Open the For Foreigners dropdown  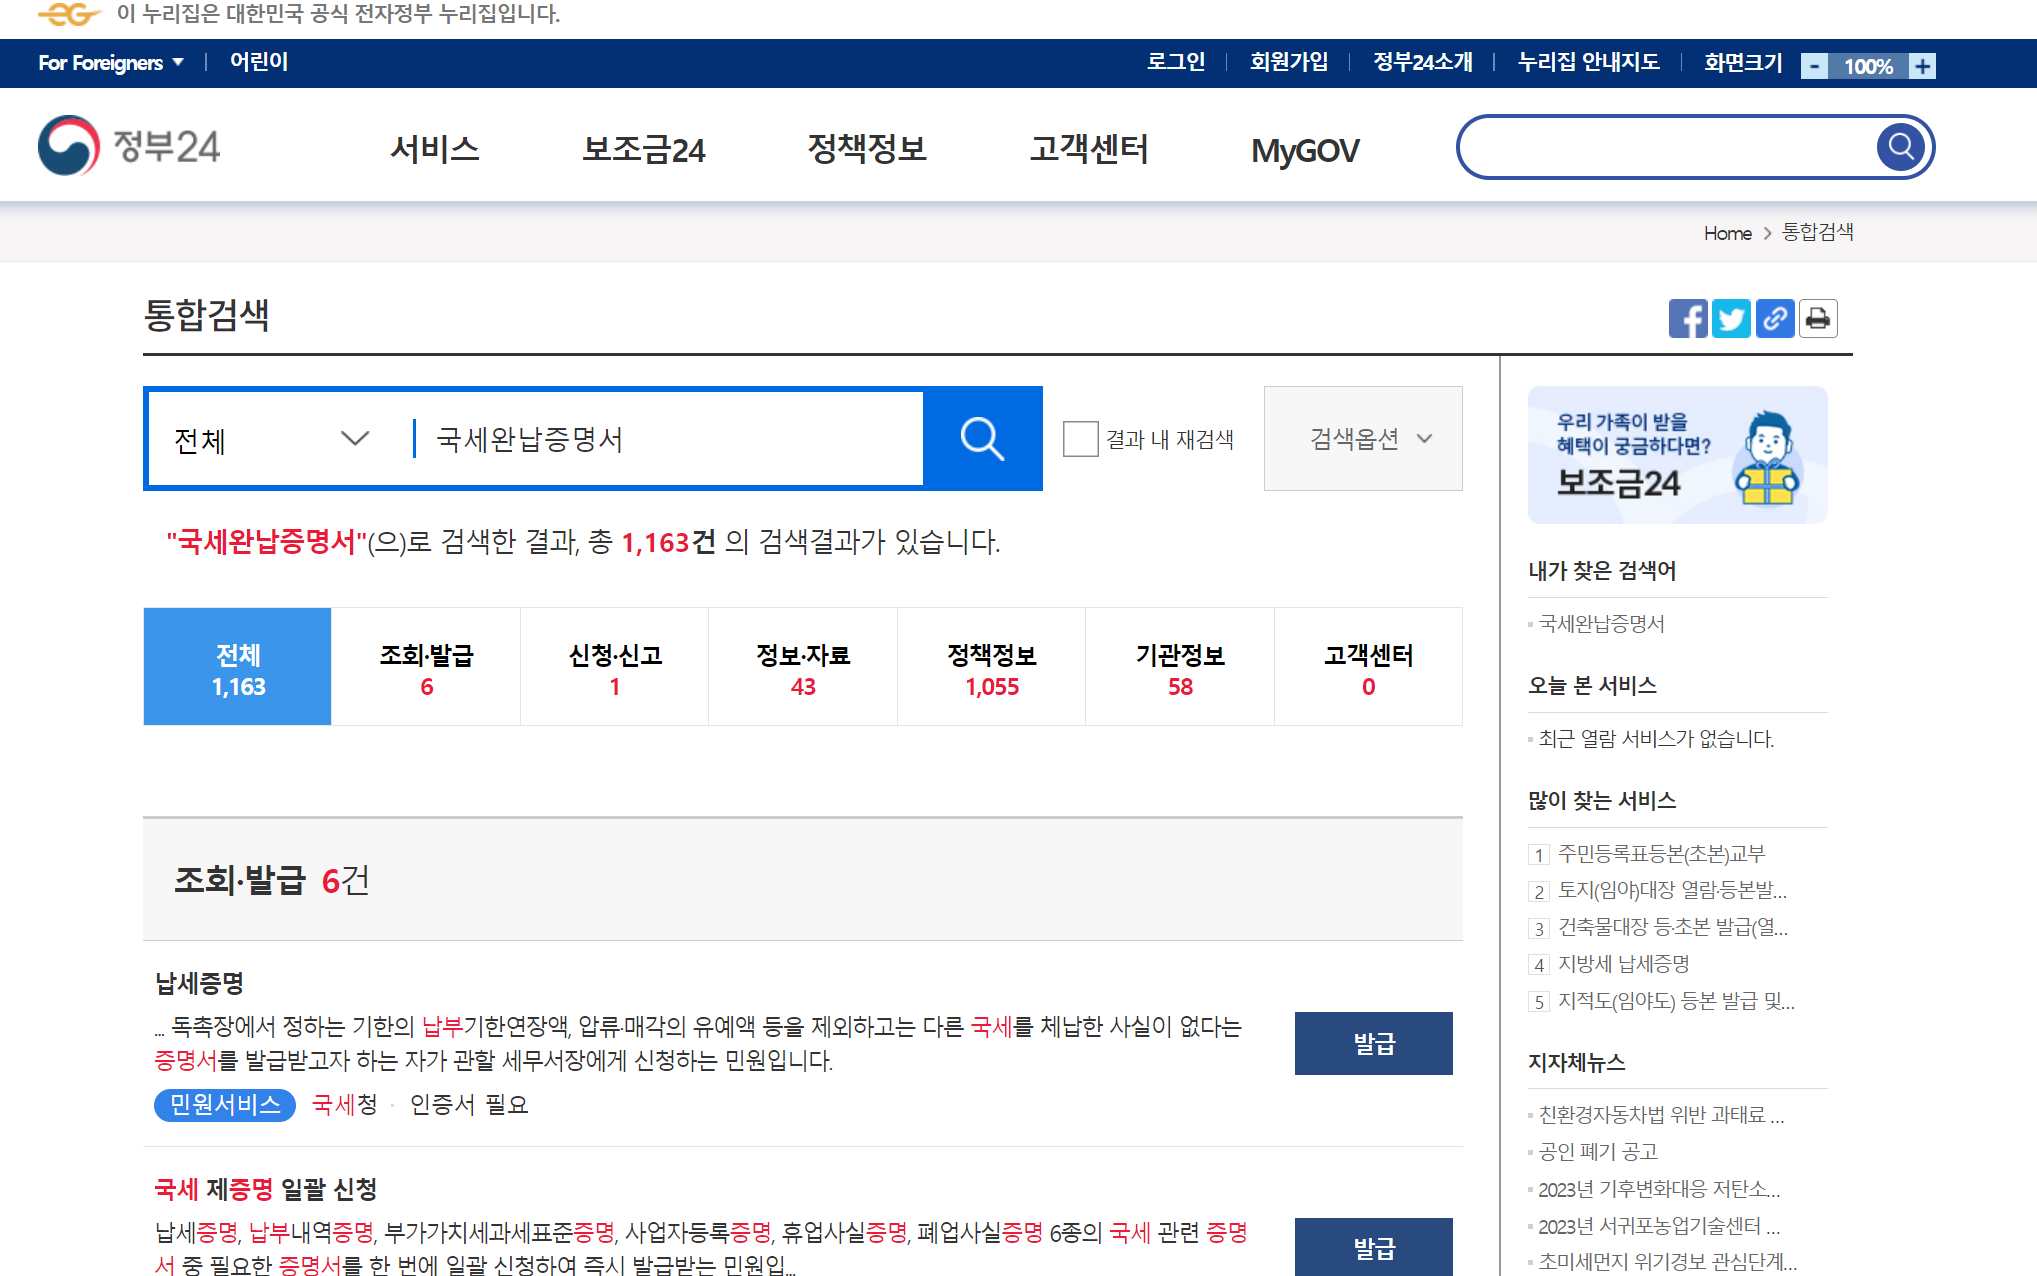(x=111, y=62)
